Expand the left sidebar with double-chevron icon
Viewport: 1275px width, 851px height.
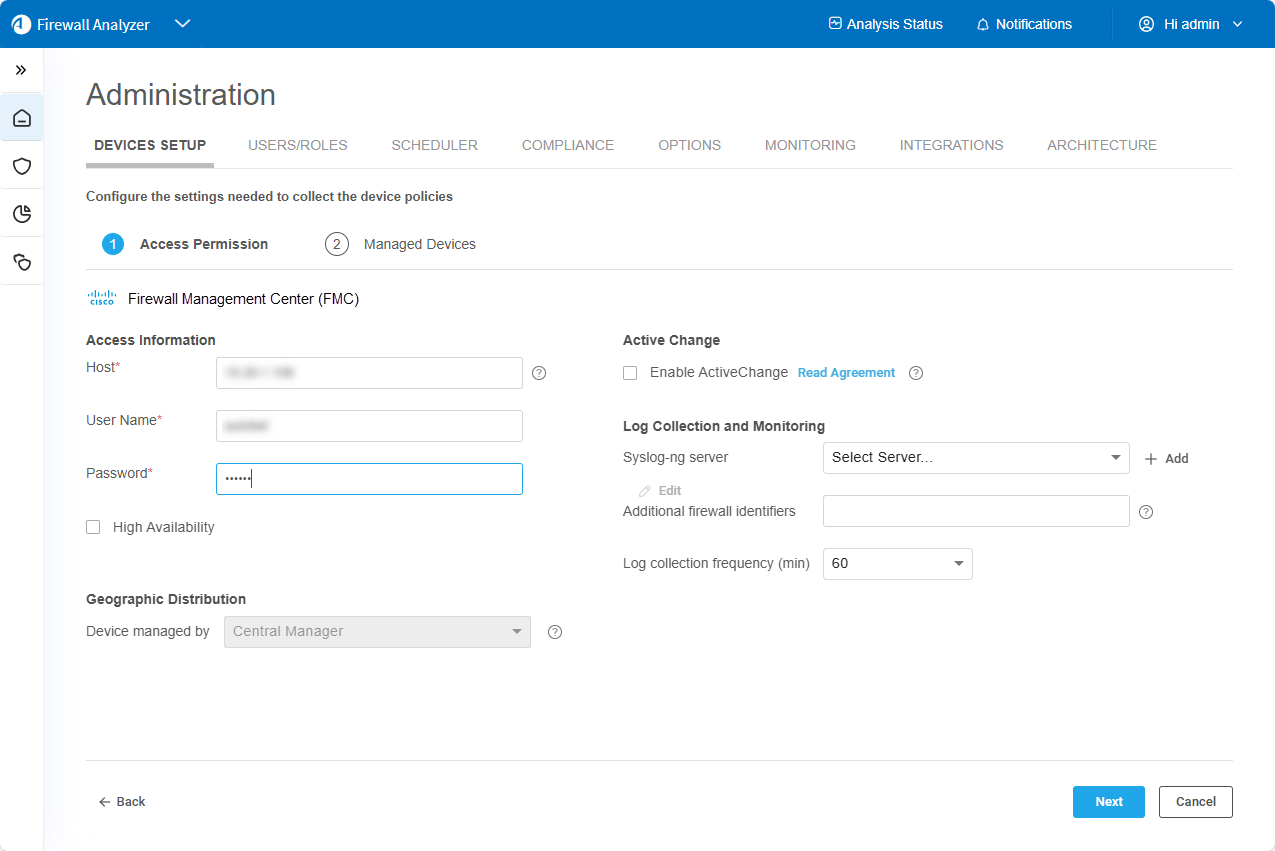(21, 70)
